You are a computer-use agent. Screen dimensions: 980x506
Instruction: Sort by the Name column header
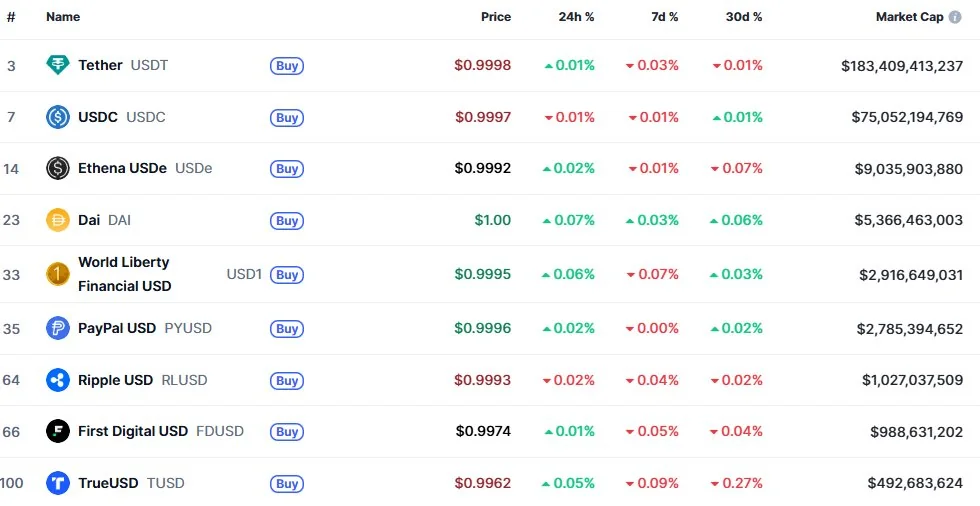63,17
